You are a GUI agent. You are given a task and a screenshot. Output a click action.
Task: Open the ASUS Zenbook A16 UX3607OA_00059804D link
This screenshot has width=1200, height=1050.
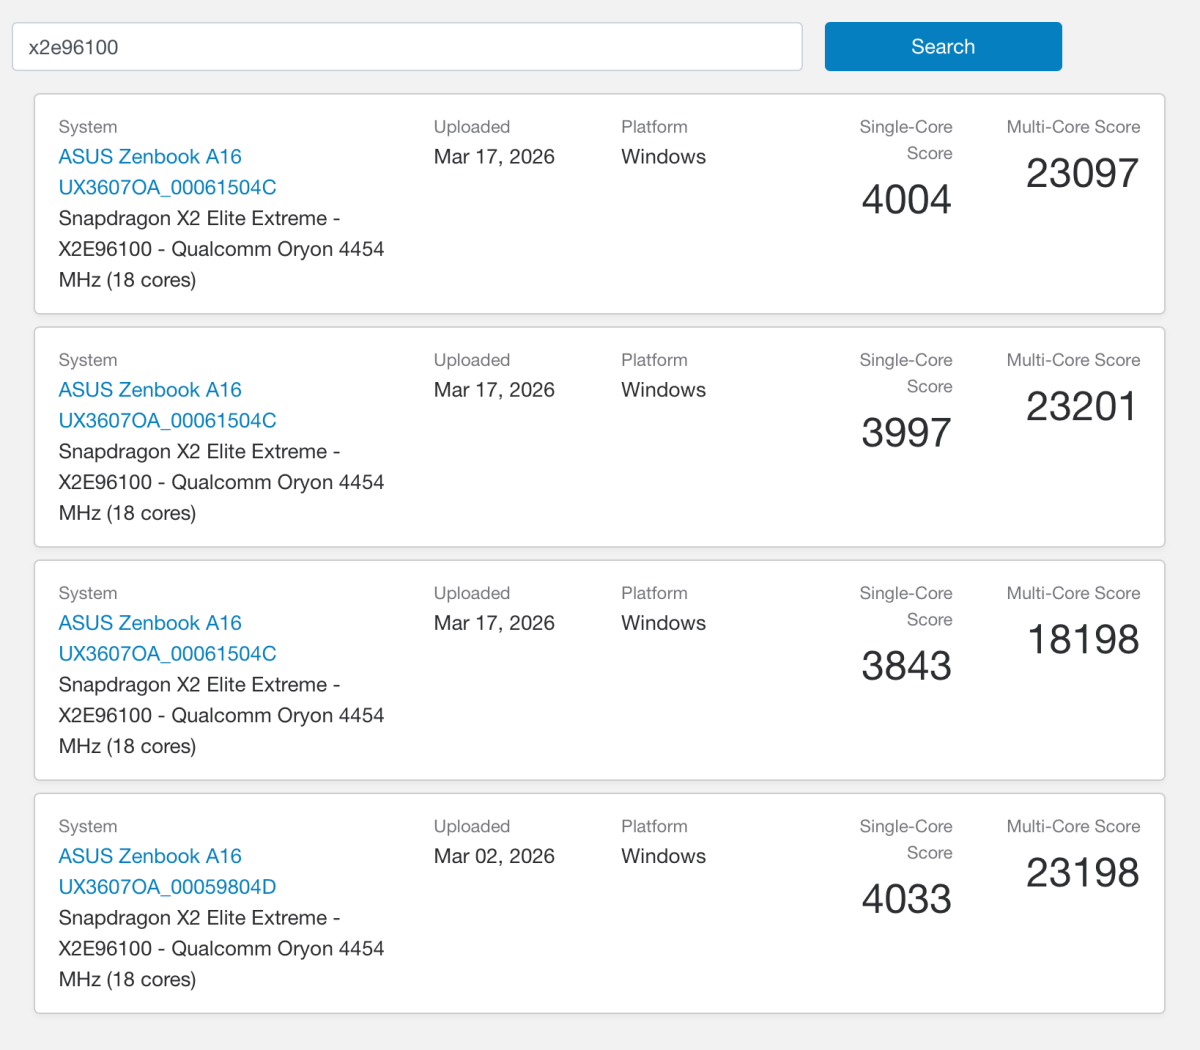coord(167,886)
